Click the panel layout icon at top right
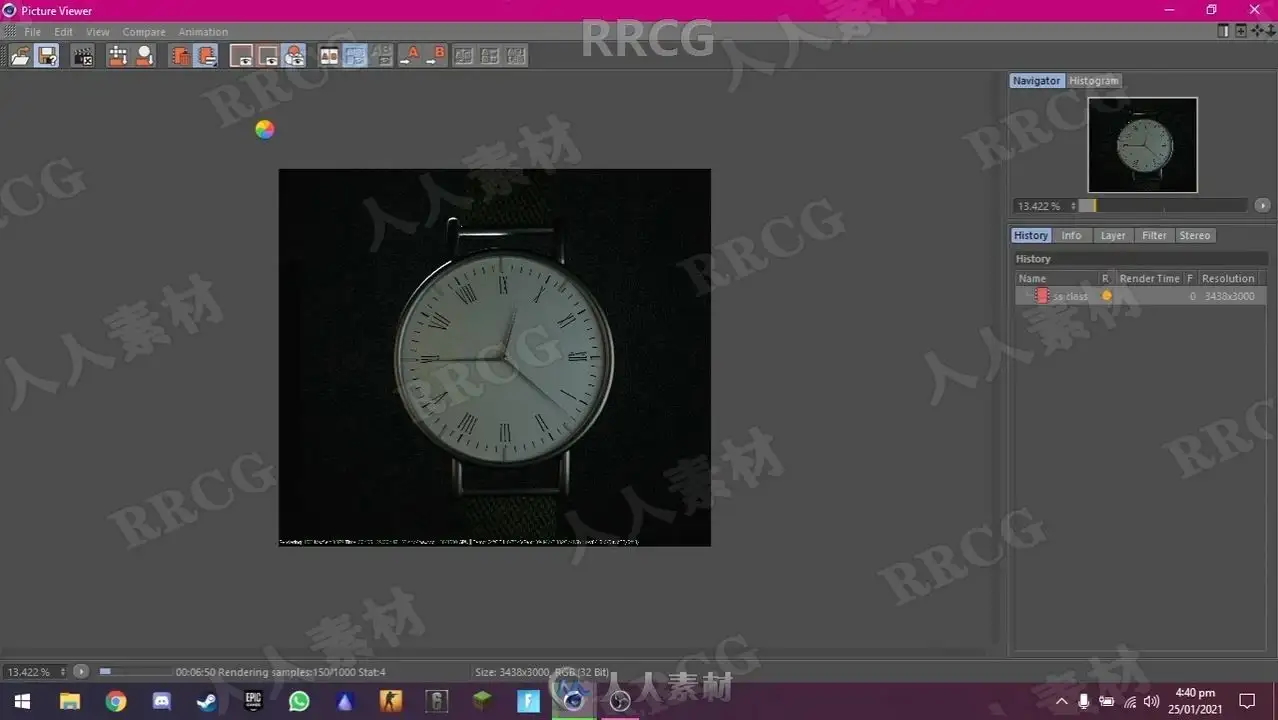 tap(1223, 31)
